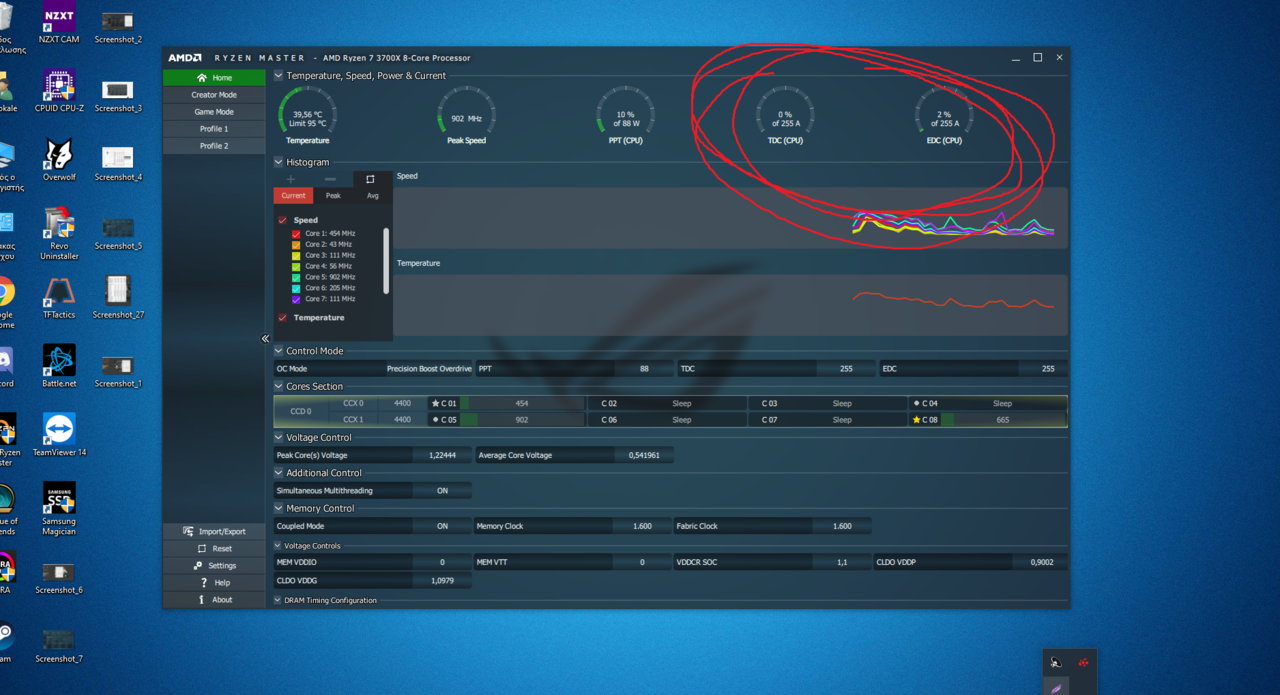The image size is (1280, 695).
Task: Collapse the Voltage Control section
Action: coord(279,438)
